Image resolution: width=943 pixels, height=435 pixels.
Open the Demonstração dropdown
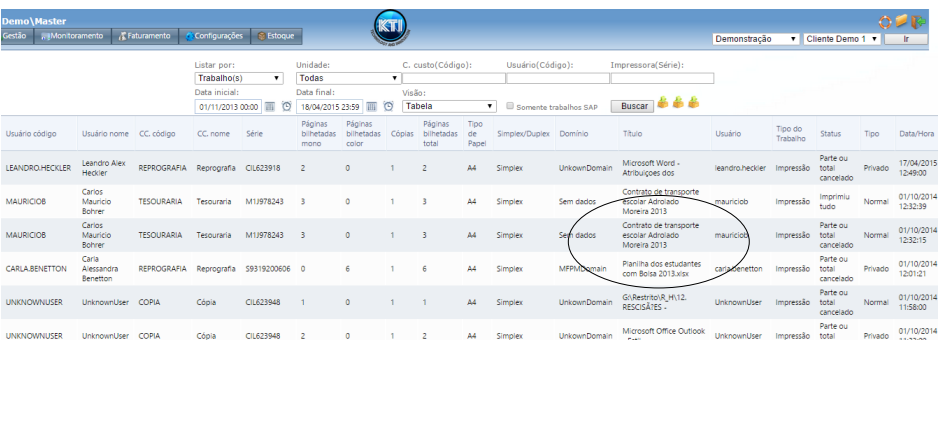[756, 39]
